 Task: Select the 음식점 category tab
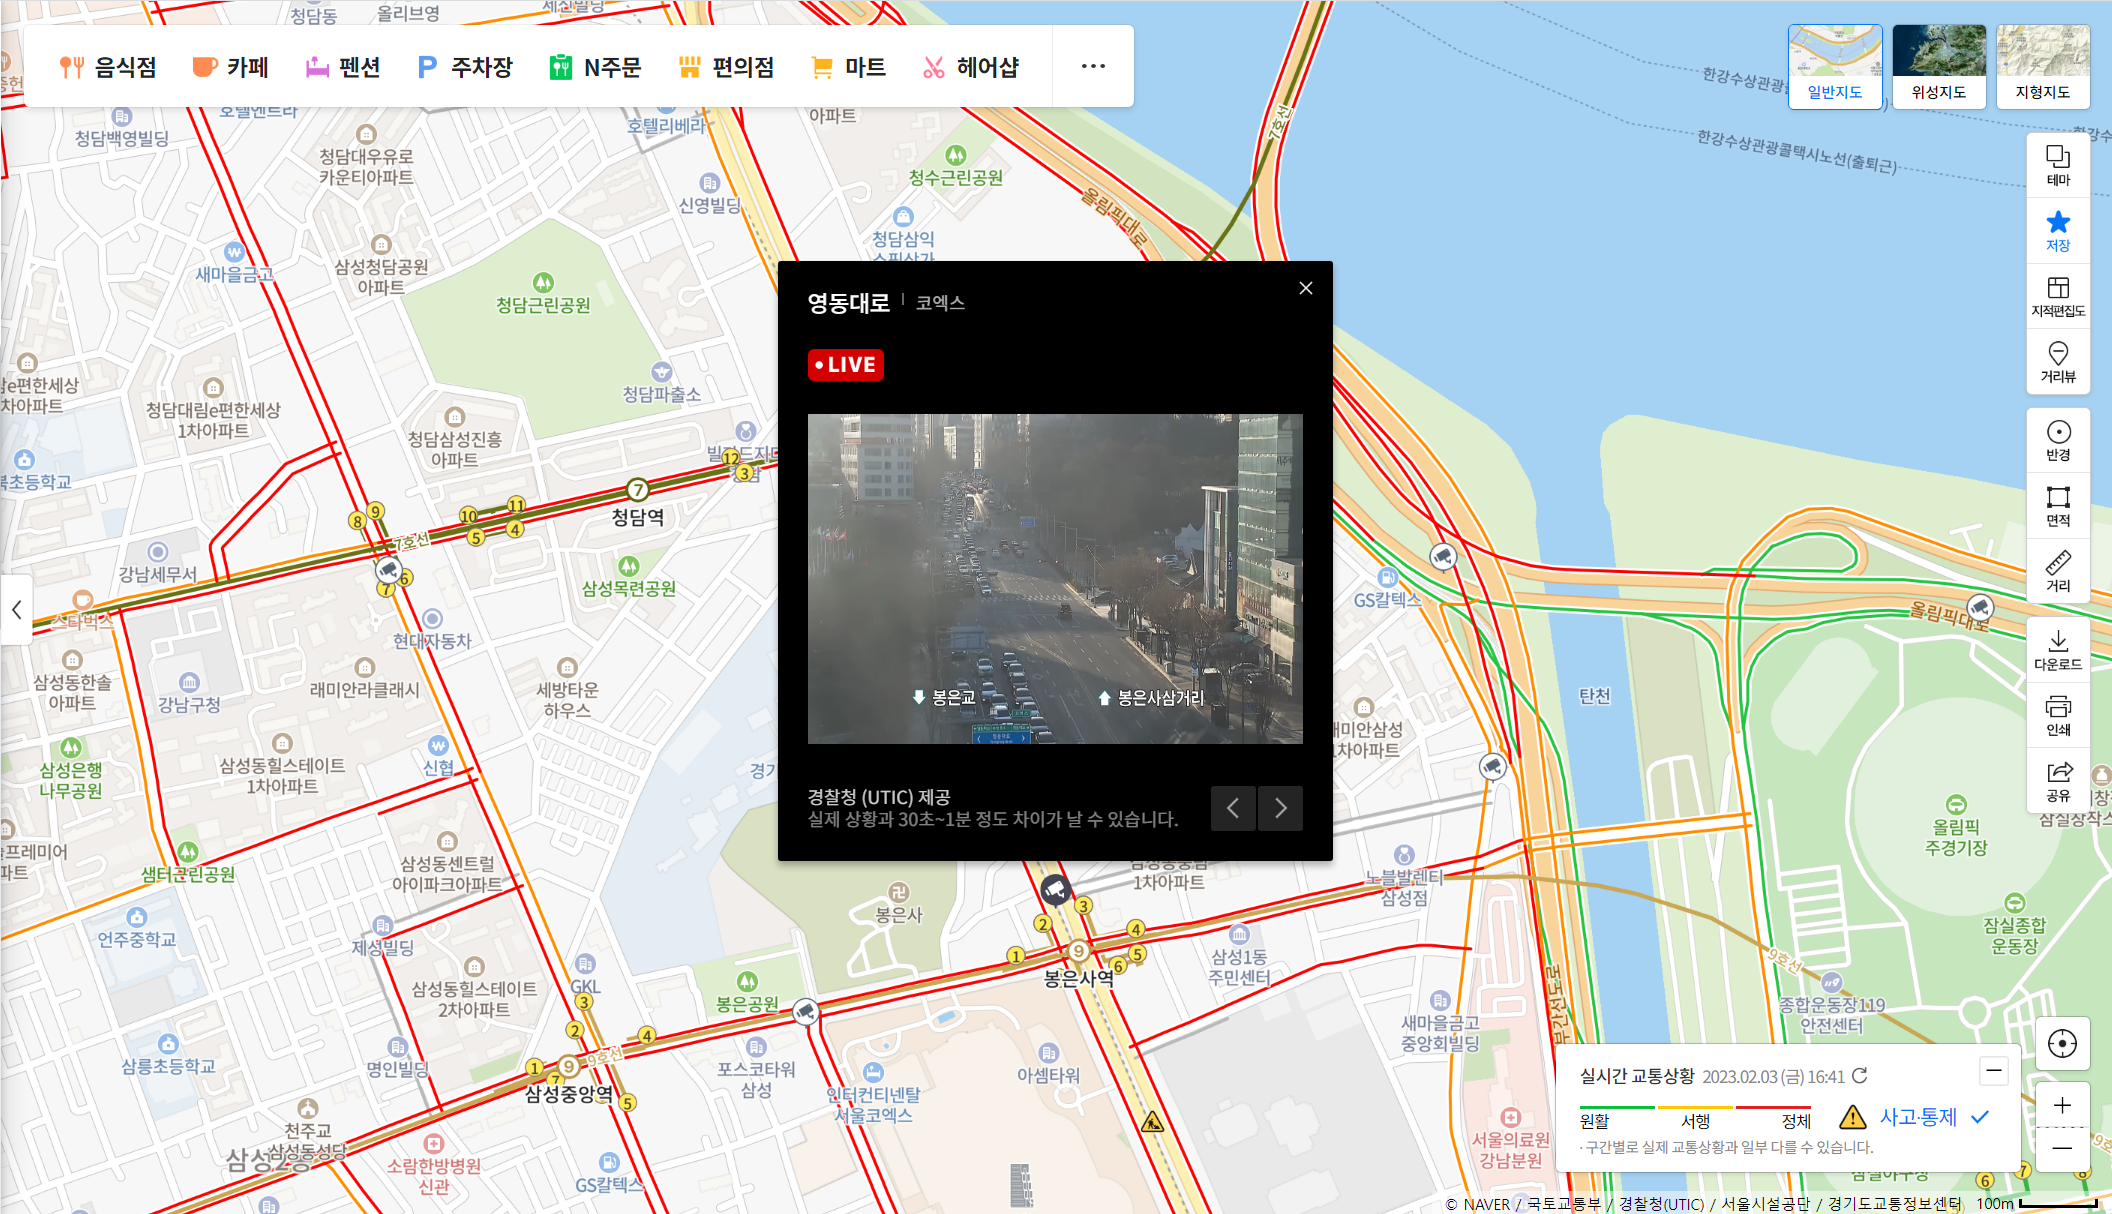pyautogui.click(x=108, y=67)
